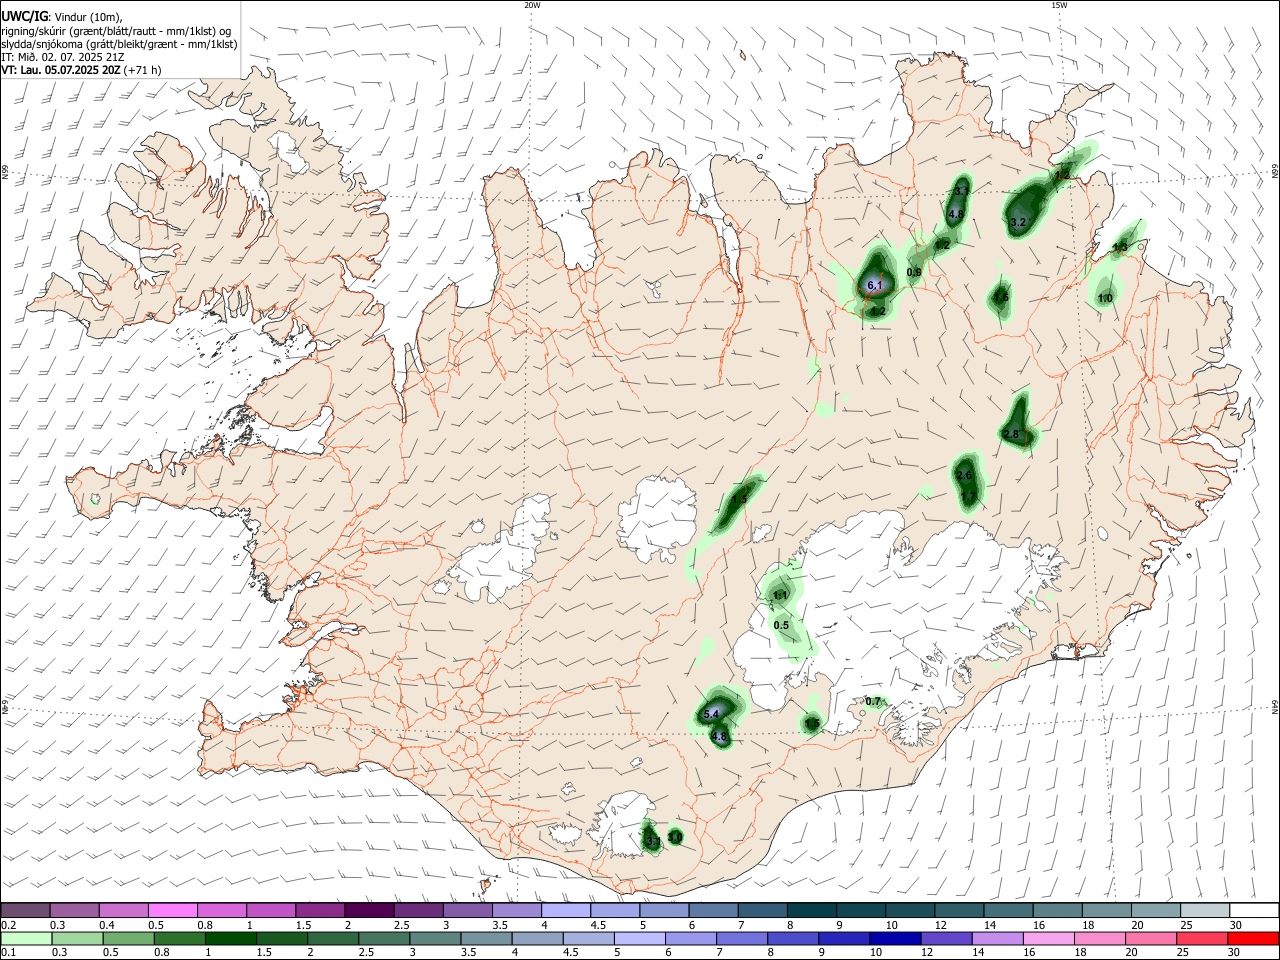This screenshot has width=1280, height=960.
Task: Click the 3.7 rainfall value in northeast
Action: pos(961,190)
